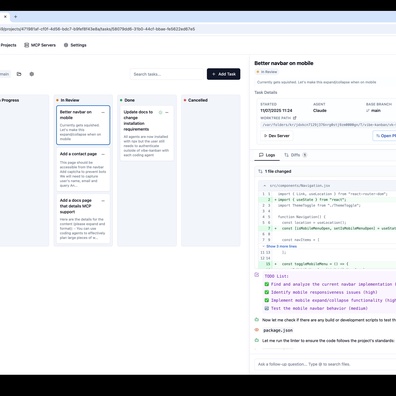Toggle 'Test the mobile navbar behavior' checkbox
396x396 pixels.
267,308
